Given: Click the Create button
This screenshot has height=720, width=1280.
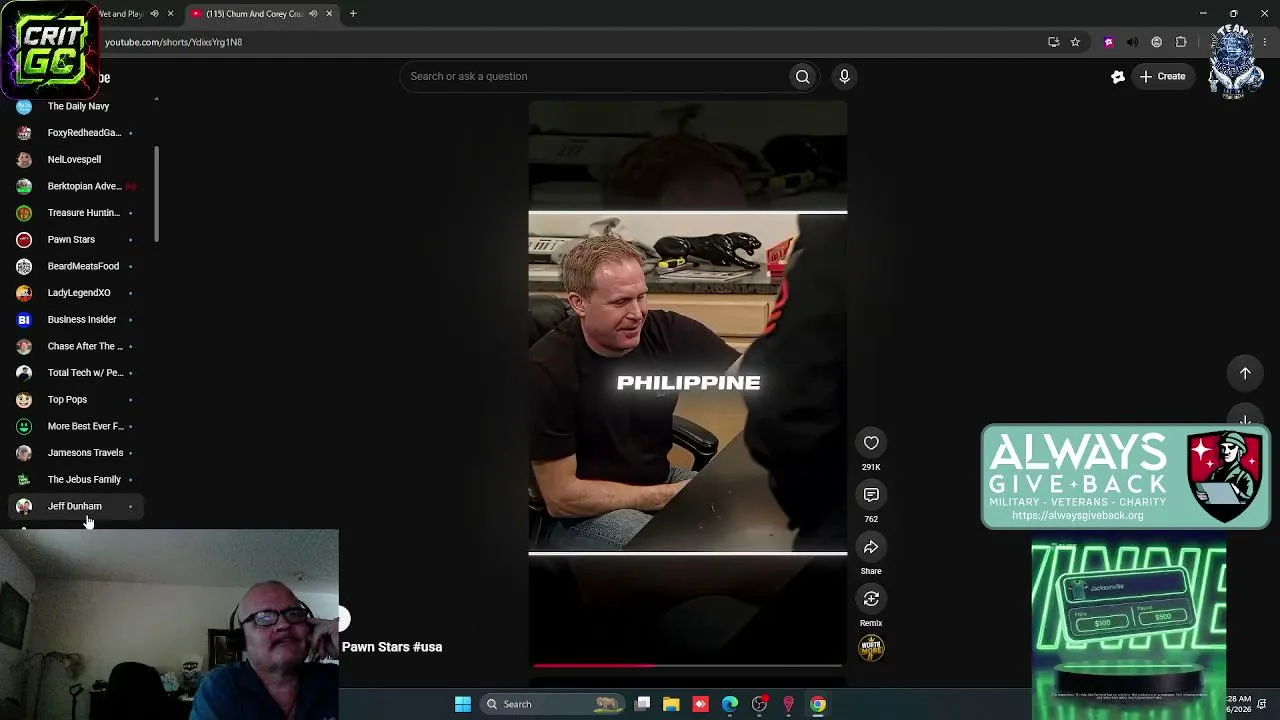Looking at the screenshot, I should click(x=1162, y=77).
